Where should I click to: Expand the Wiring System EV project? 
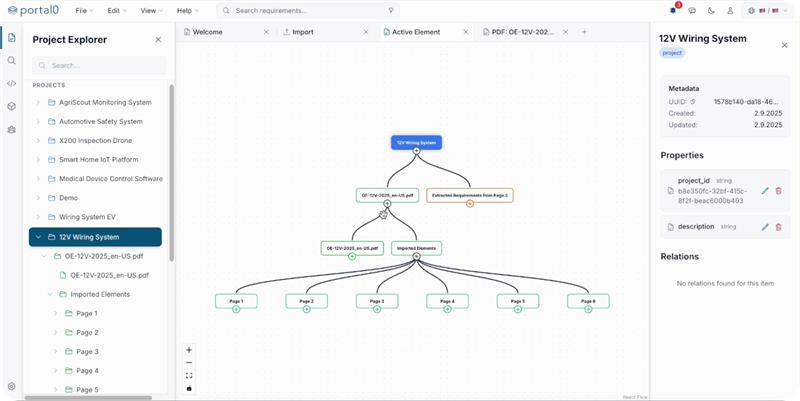point(38,217)
